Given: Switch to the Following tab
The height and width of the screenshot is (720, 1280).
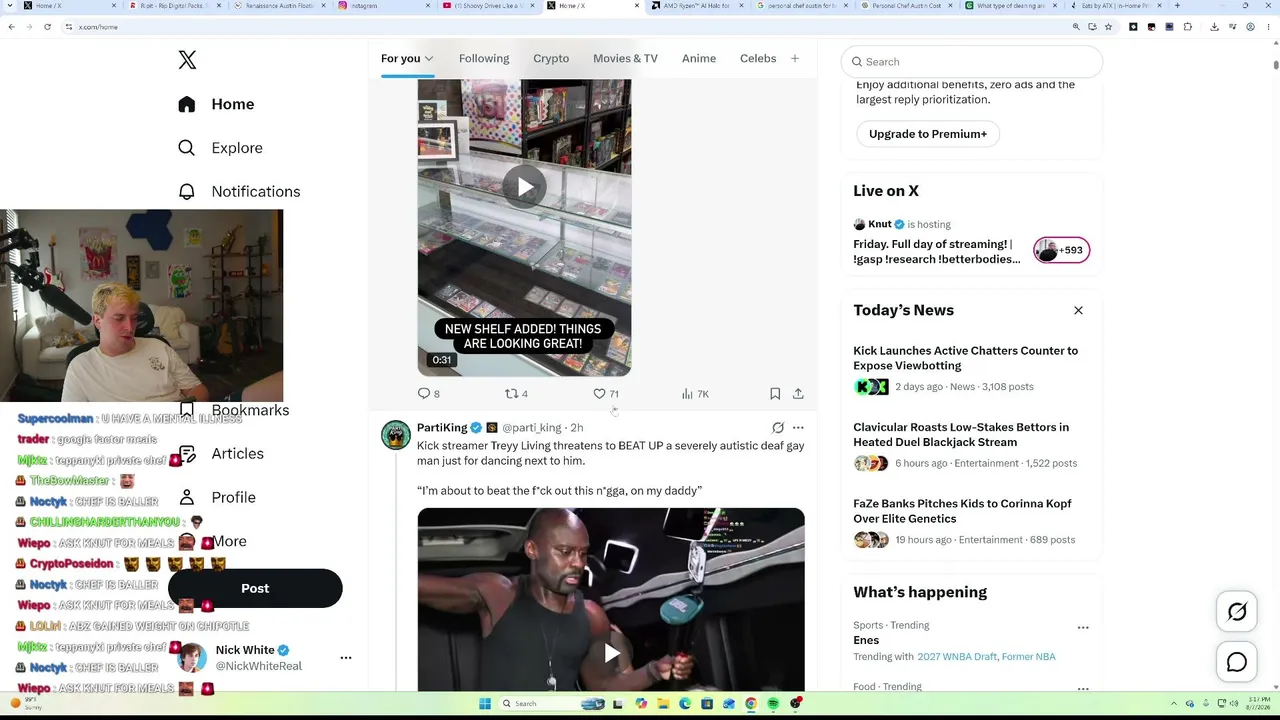Looking at the screenshot, I should 484,58.
